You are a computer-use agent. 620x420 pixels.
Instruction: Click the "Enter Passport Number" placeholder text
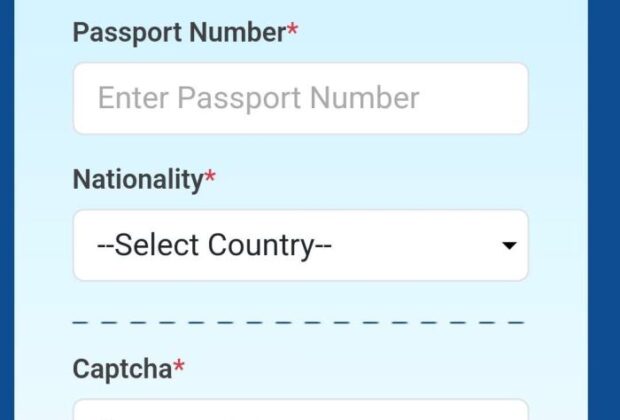pos(258,98)
